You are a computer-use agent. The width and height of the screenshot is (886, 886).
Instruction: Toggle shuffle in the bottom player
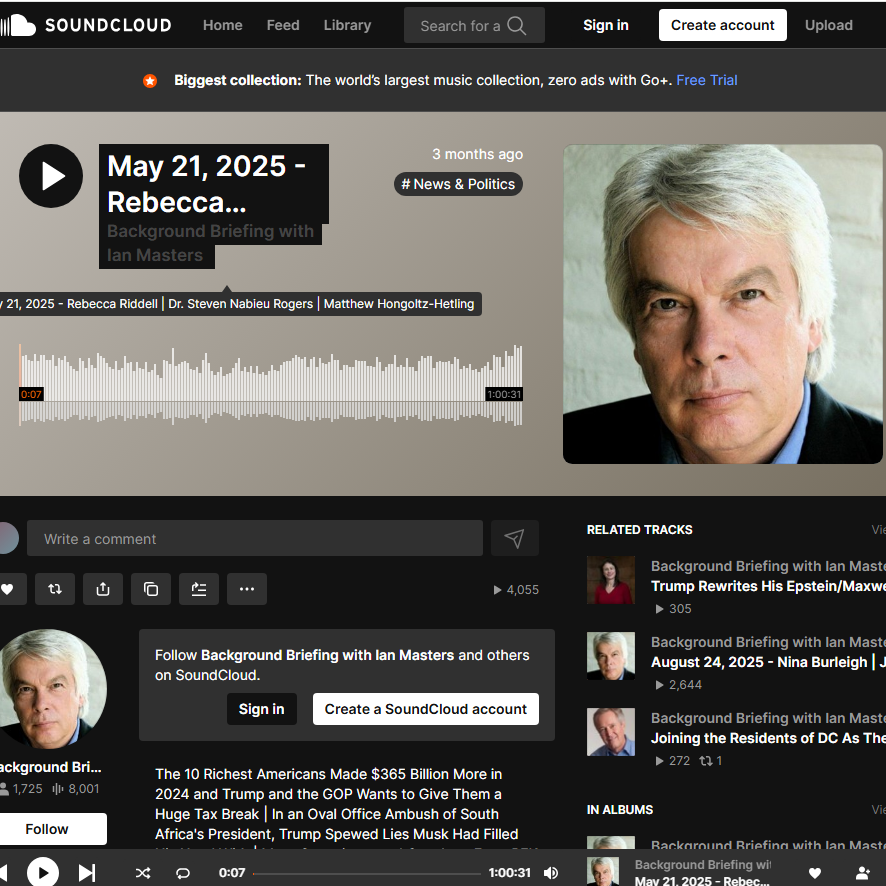click(143, 872)
